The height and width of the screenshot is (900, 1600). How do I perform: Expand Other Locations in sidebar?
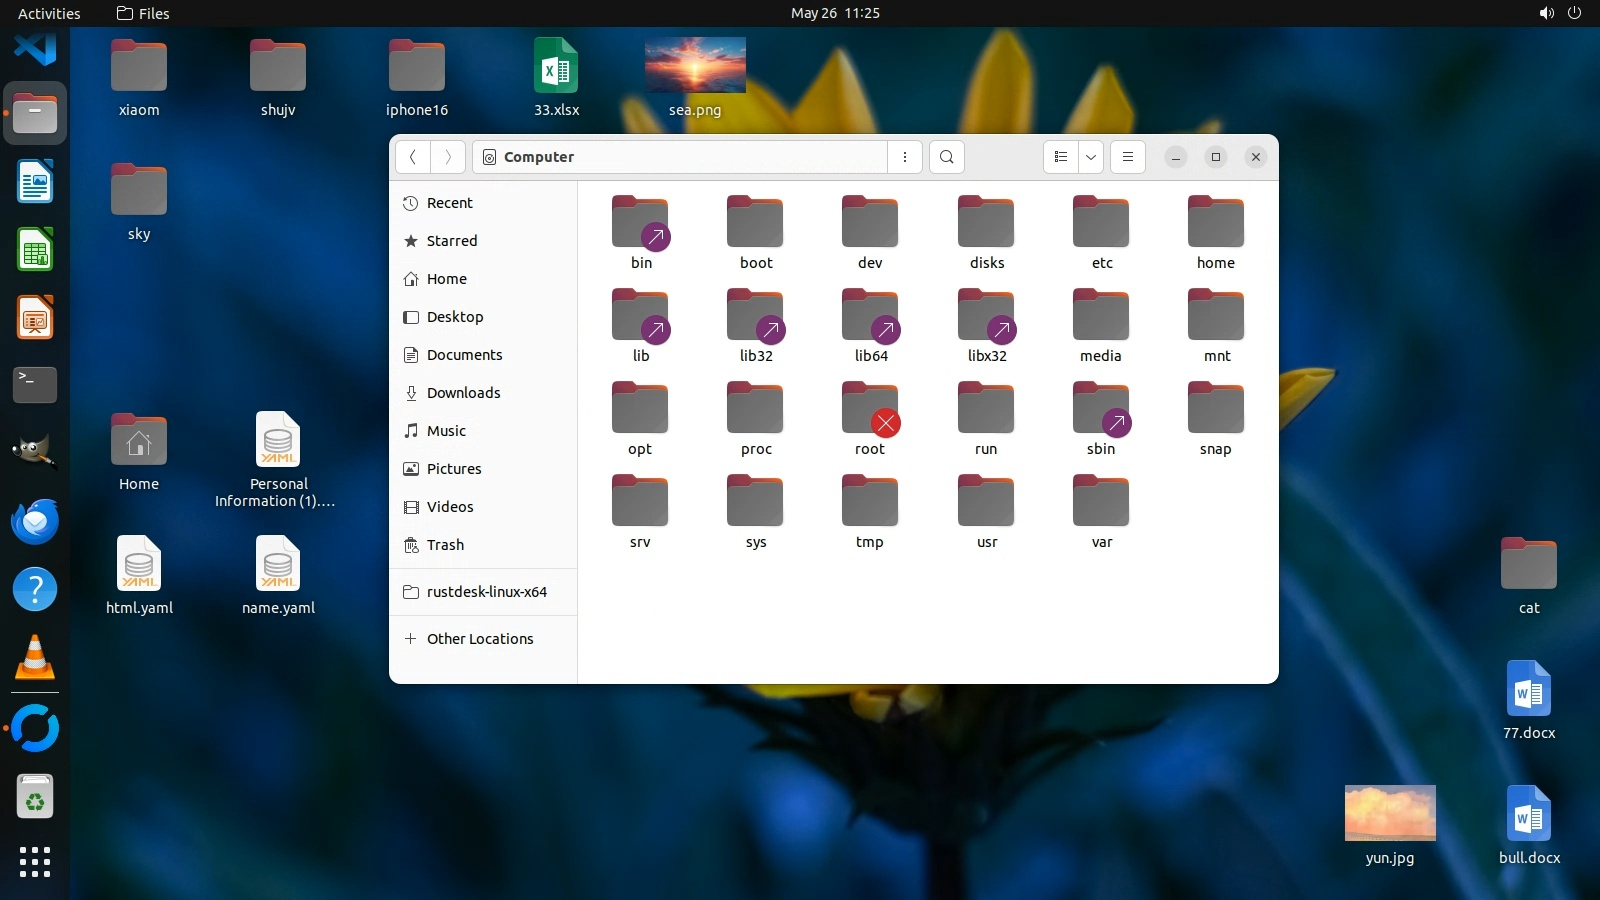click(x=480, y=639)
